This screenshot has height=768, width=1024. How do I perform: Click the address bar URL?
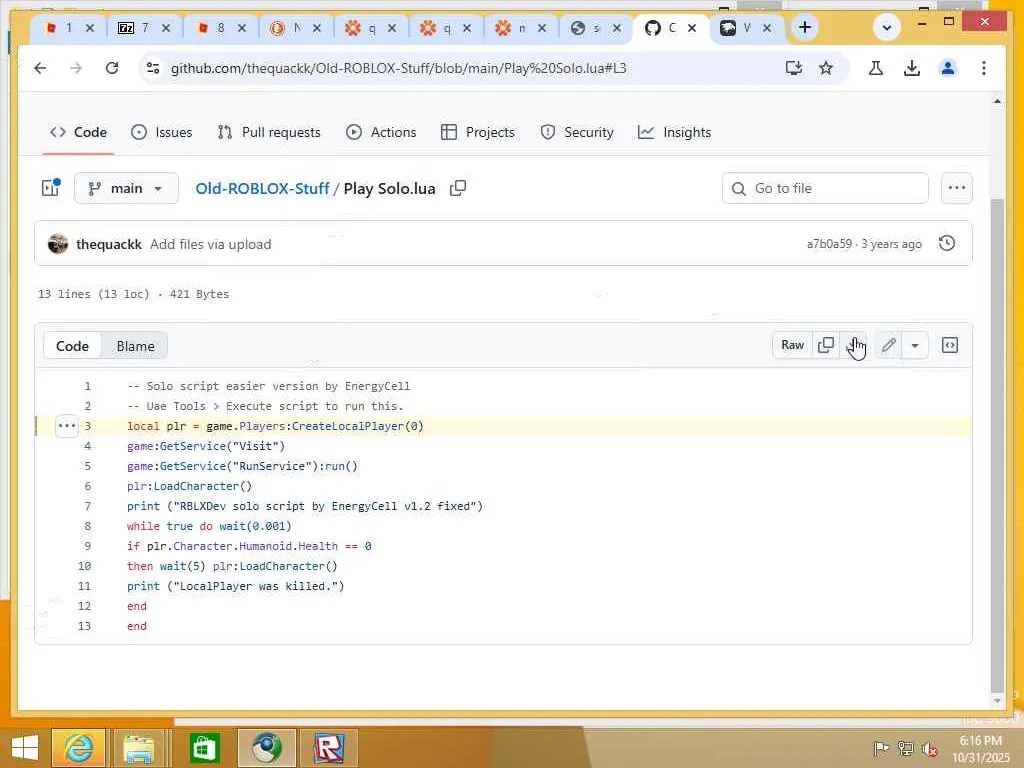(398, 68)
